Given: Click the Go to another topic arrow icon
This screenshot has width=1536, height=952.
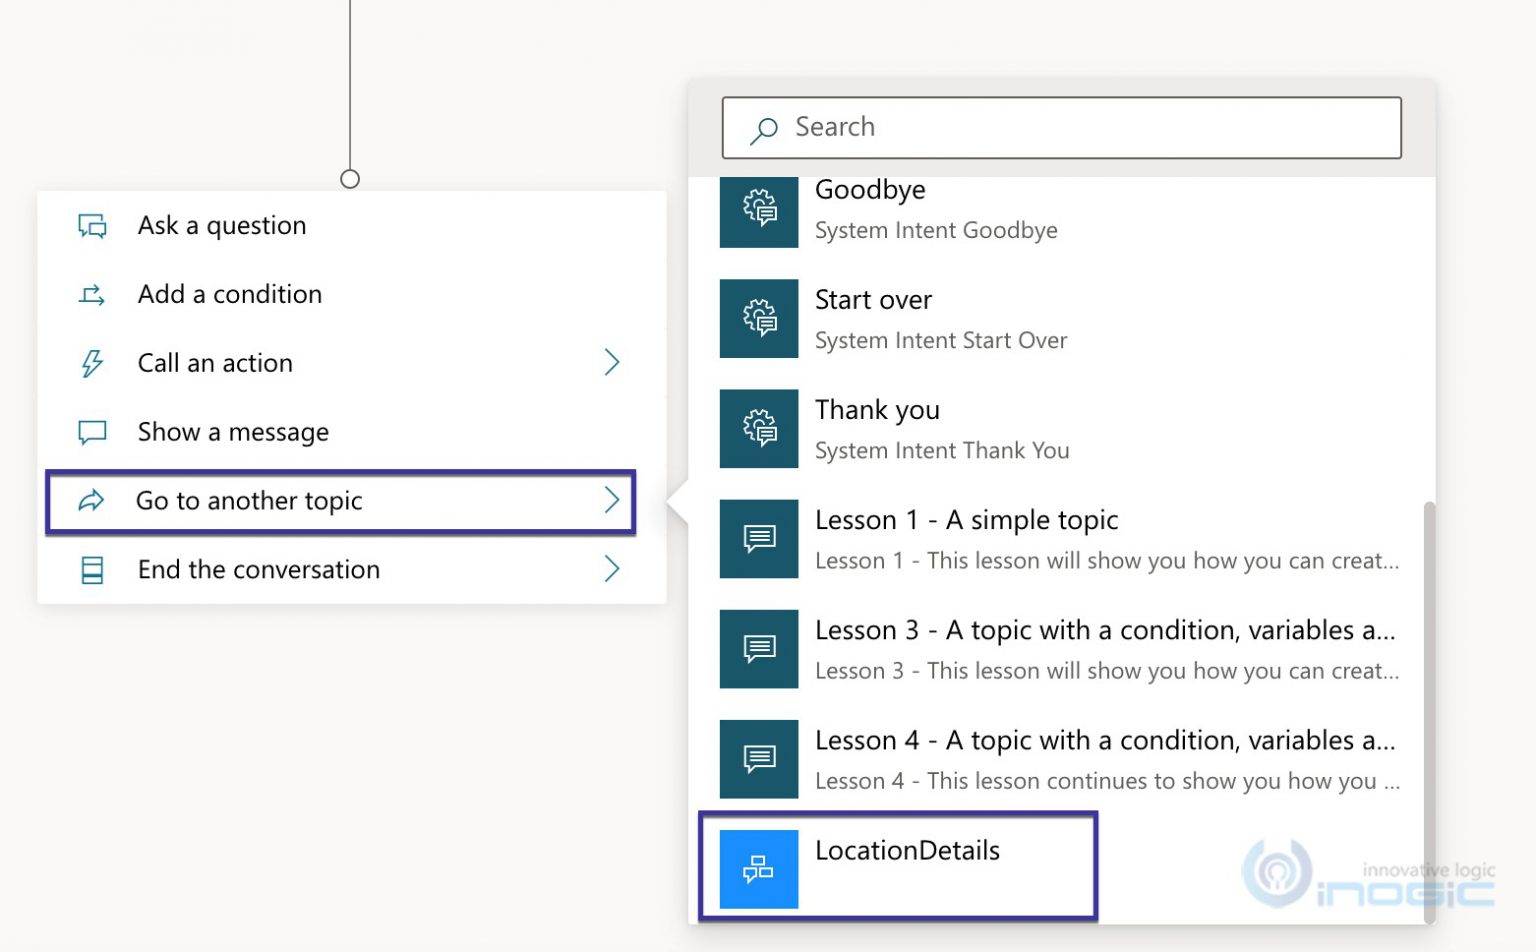Looking at the screenshot, I should pos(91,502).
